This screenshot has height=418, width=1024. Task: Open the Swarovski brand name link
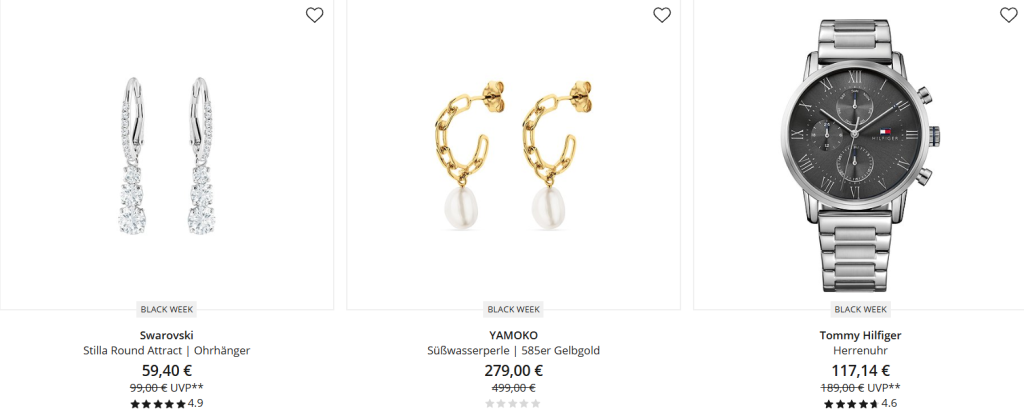click(x=167, y=335)
